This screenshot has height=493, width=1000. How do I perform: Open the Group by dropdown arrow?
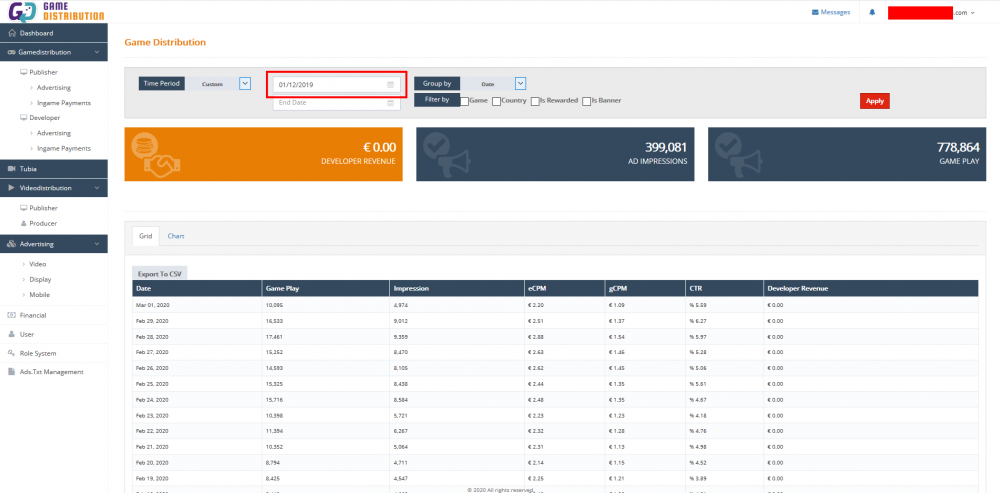pyautogui.click(x=520, y=84)
